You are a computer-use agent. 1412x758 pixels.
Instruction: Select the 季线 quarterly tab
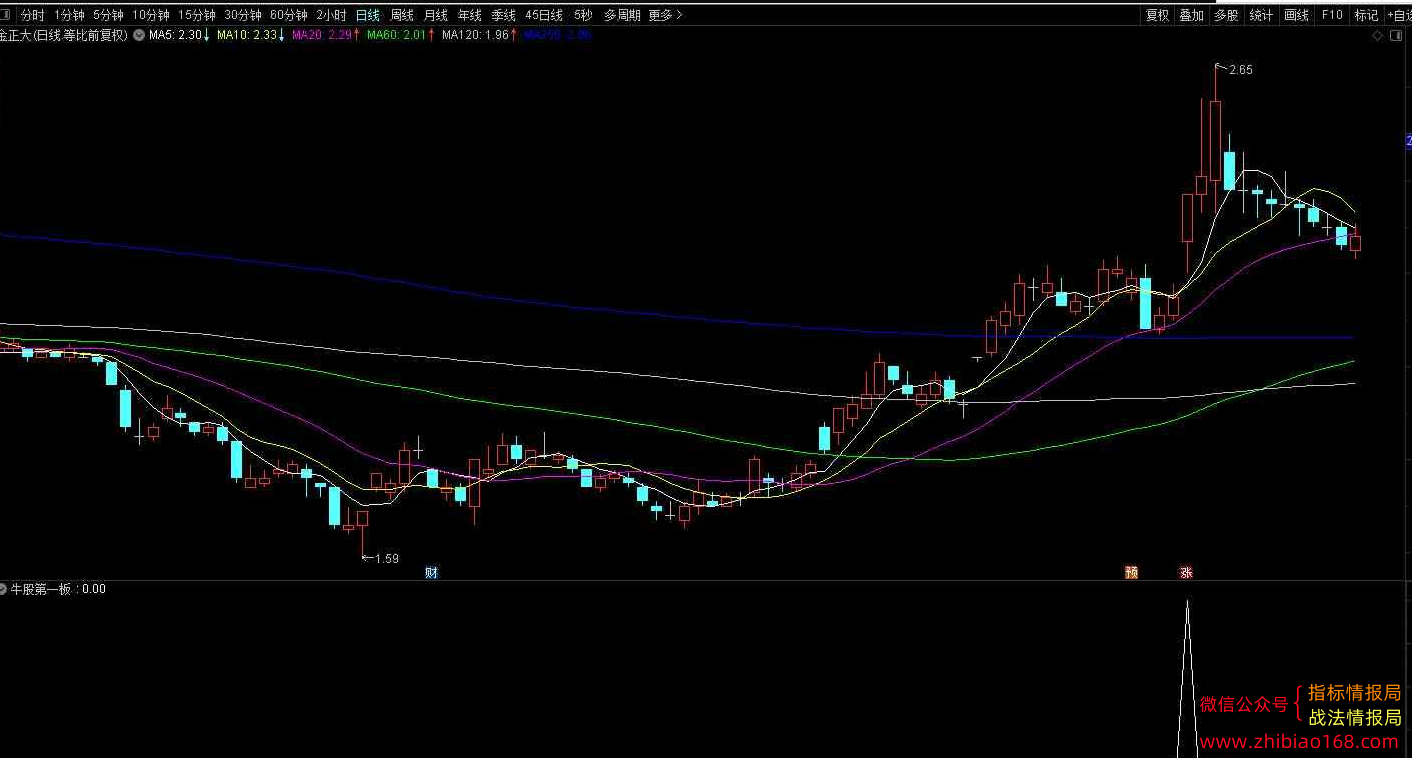click(503, 15)
